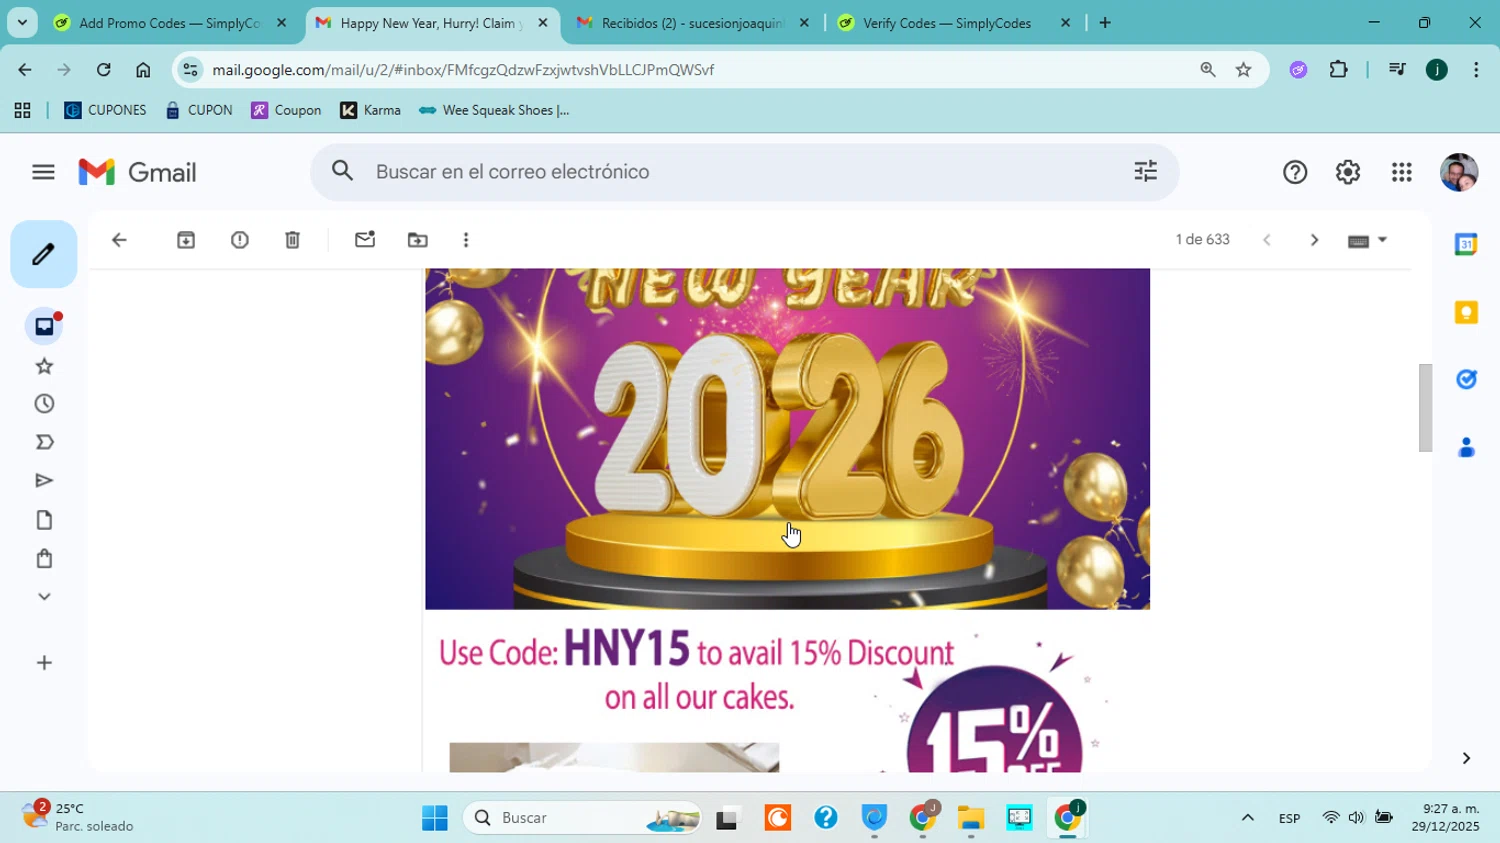Navigate back in browser
Screen dimensions: 1500x843
(25, 70)
